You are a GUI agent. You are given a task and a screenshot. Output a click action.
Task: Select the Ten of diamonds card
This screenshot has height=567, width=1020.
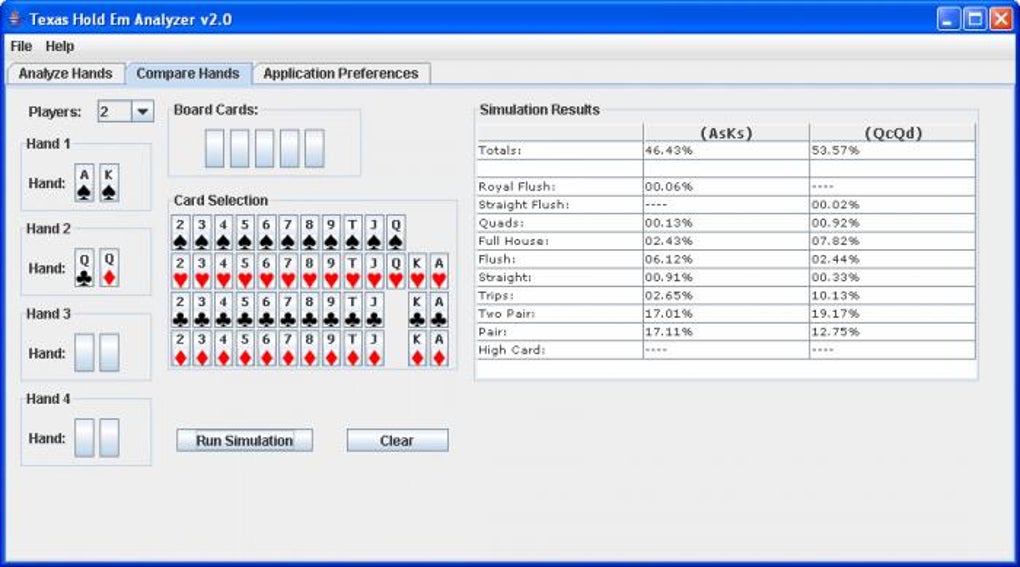352,348
